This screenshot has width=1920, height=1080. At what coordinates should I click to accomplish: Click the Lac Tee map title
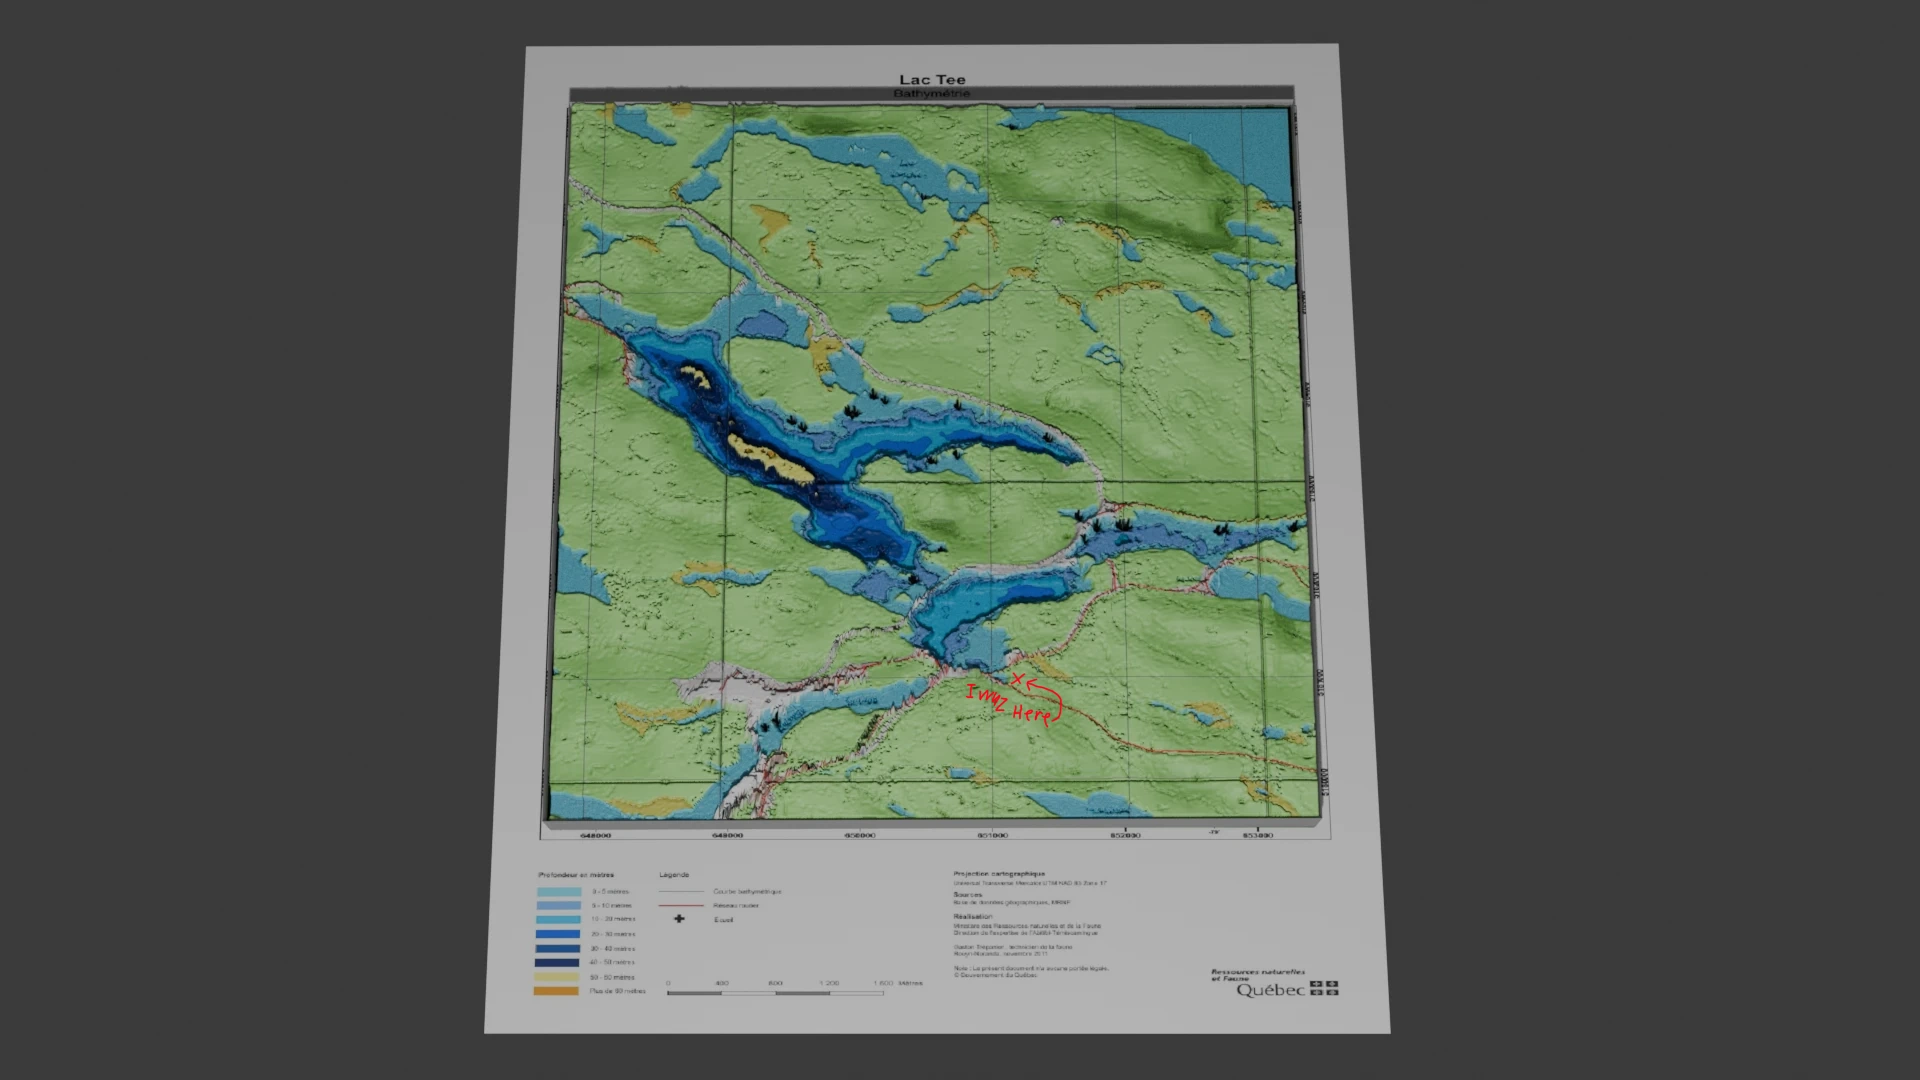932,80
